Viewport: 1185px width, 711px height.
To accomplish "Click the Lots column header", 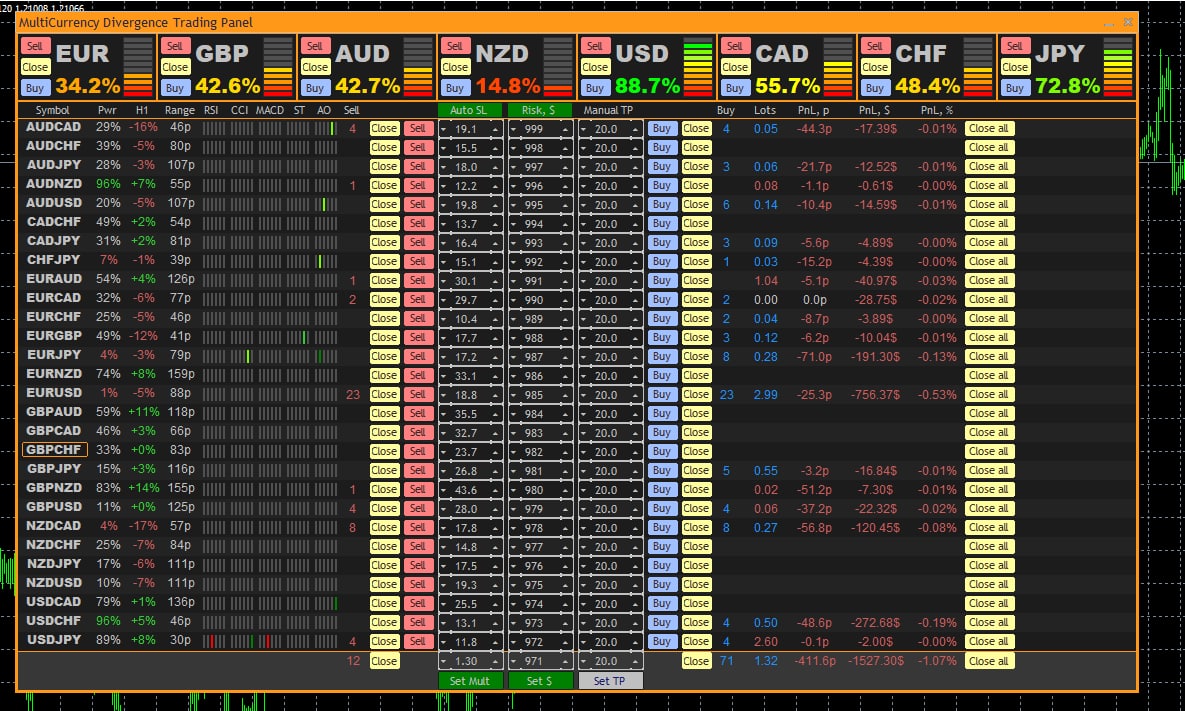I will [765, 110].
